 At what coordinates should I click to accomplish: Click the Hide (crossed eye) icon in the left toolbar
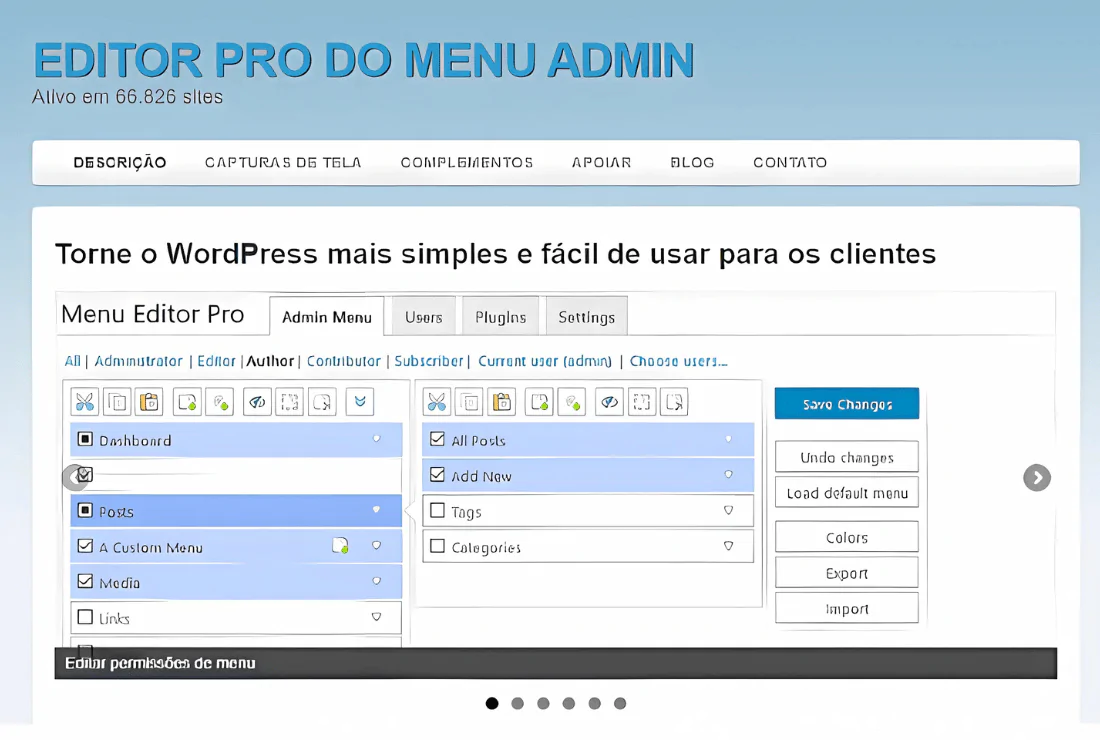[257, 402]
